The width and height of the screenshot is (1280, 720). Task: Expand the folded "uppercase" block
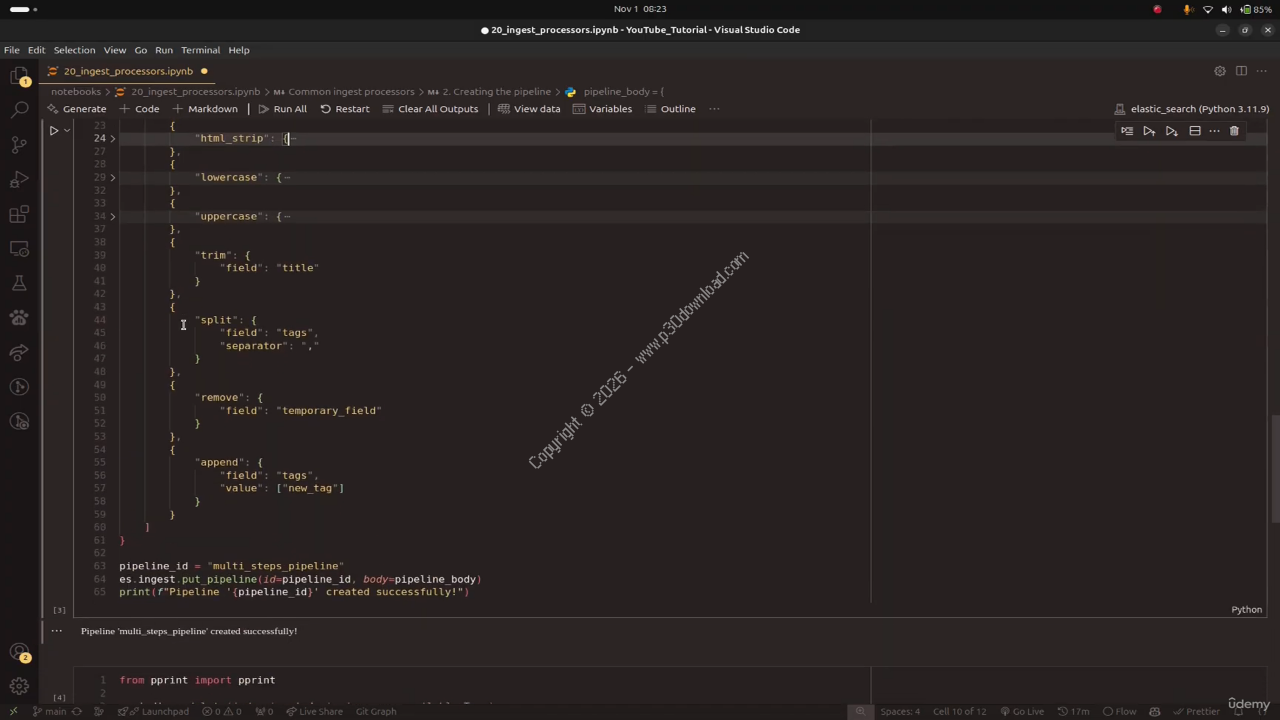pos(112,216)
